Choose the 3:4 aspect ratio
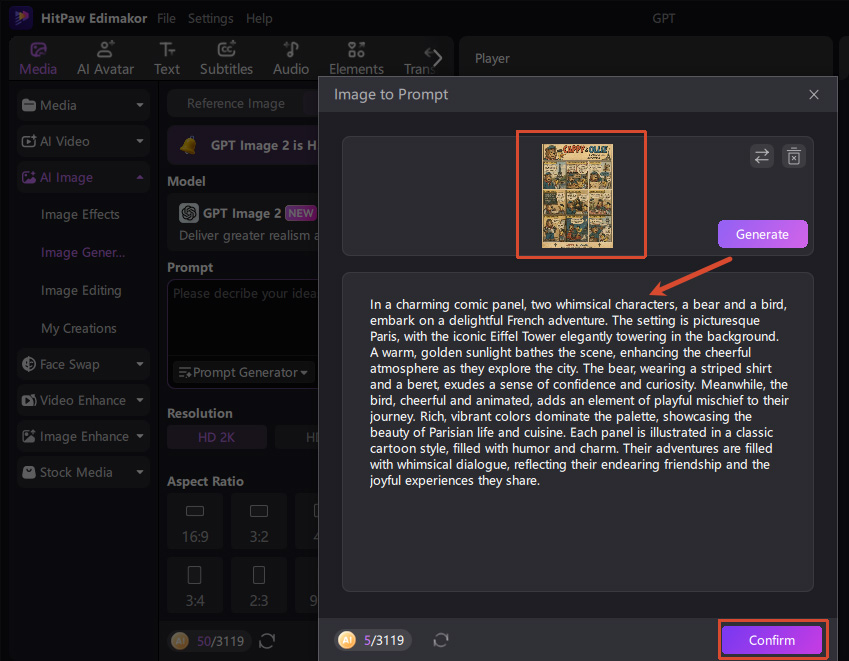Image resolution: width=849 pixels, height=661 pixels. (195, 585)
